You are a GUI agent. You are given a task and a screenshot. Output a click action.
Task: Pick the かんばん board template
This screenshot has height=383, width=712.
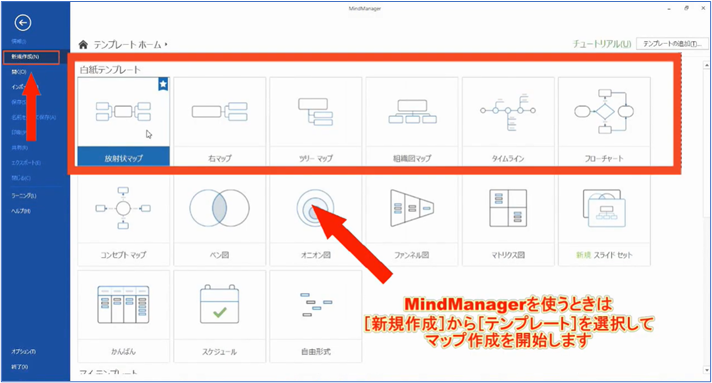(124, 316)
